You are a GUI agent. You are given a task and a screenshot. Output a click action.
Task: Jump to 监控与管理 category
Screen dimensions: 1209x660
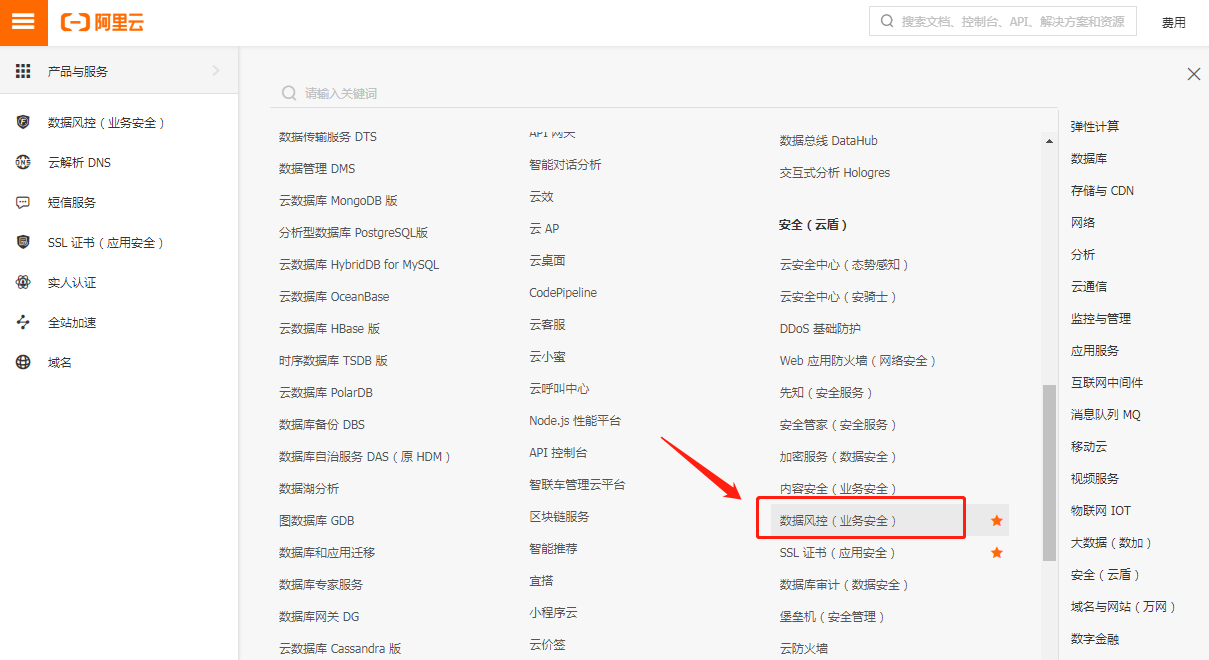(x=1101, y=318)
